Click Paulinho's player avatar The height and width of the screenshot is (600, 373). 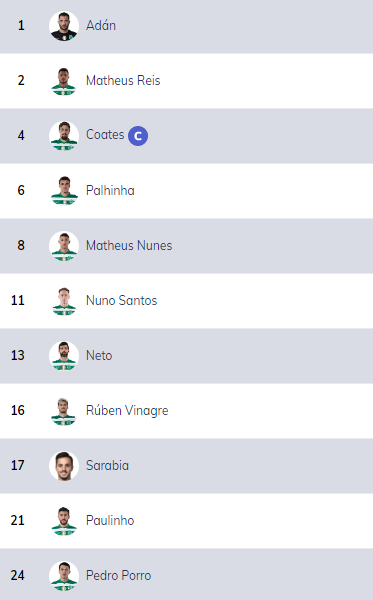click(x=64, y=521)
